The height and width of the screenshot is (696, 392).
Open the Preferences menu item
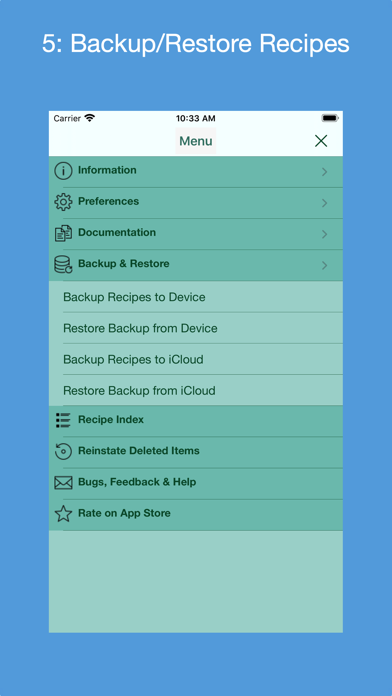pos(196,203)
